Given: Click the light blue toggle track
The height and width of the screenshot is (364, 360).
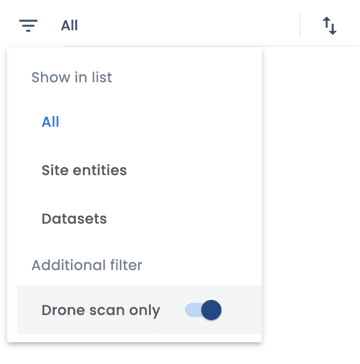Looking at the screenshot, I should coord(193,310).
